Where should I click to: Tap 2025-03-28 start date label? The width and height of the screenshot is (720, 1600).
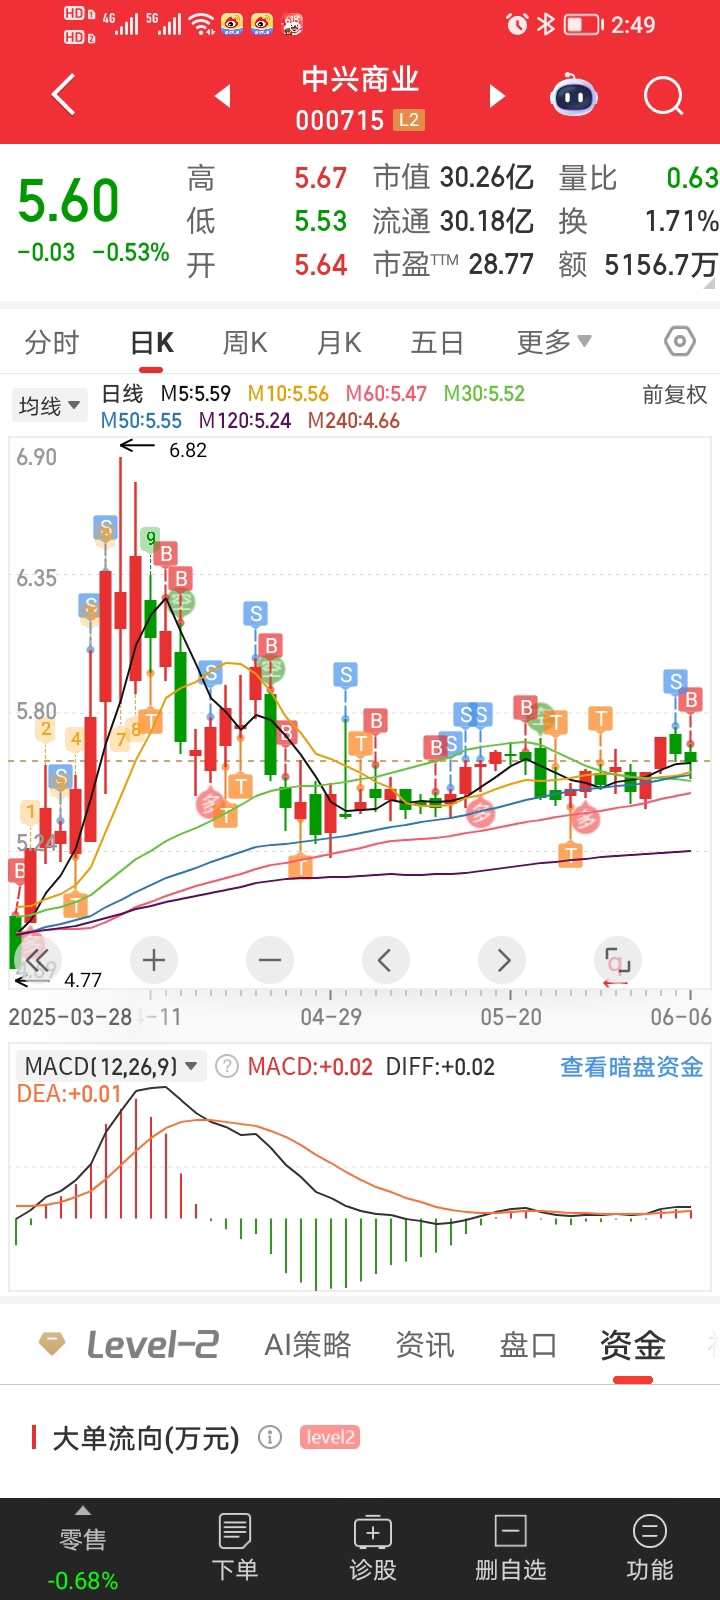(70, 1017)
